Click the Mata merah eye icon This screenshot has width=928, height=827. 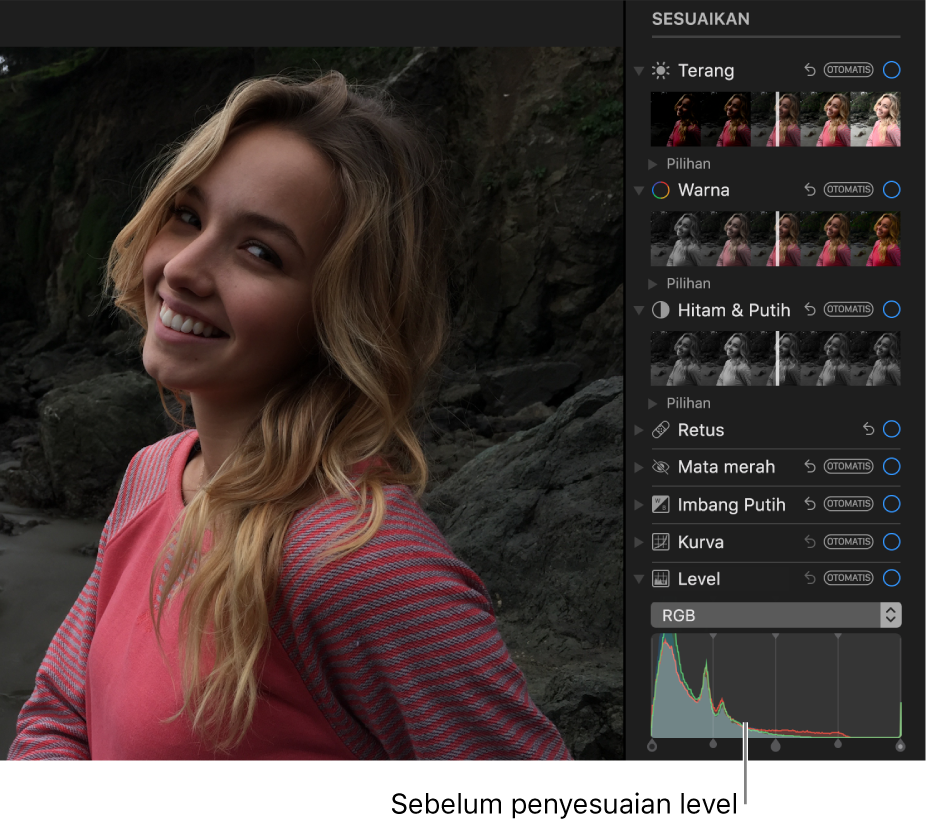pyautogui.click(x=660, y=467)
